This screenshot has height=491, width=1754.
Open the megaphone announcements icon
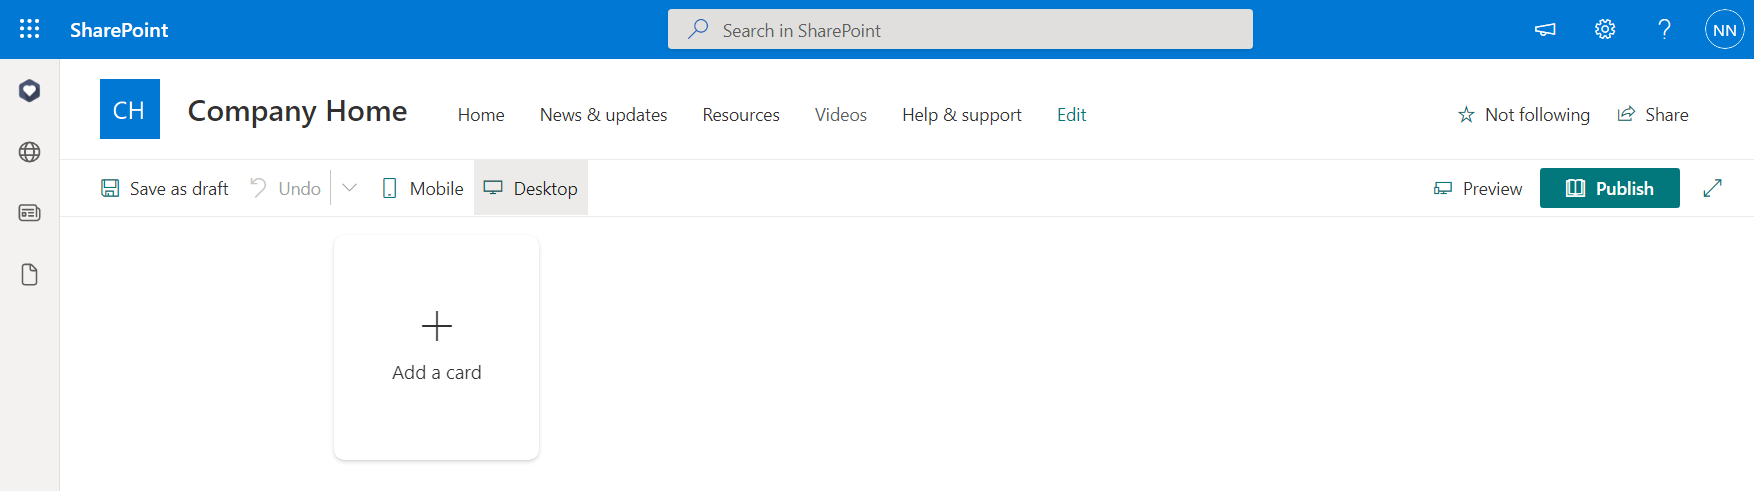1545,29
